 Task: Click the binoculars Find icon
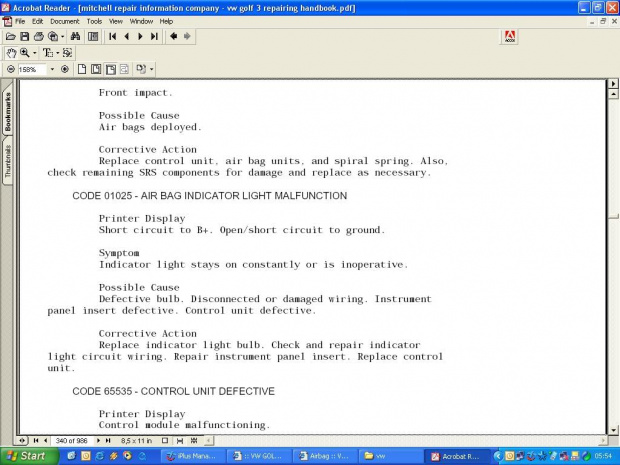click(x=75, y=37)
